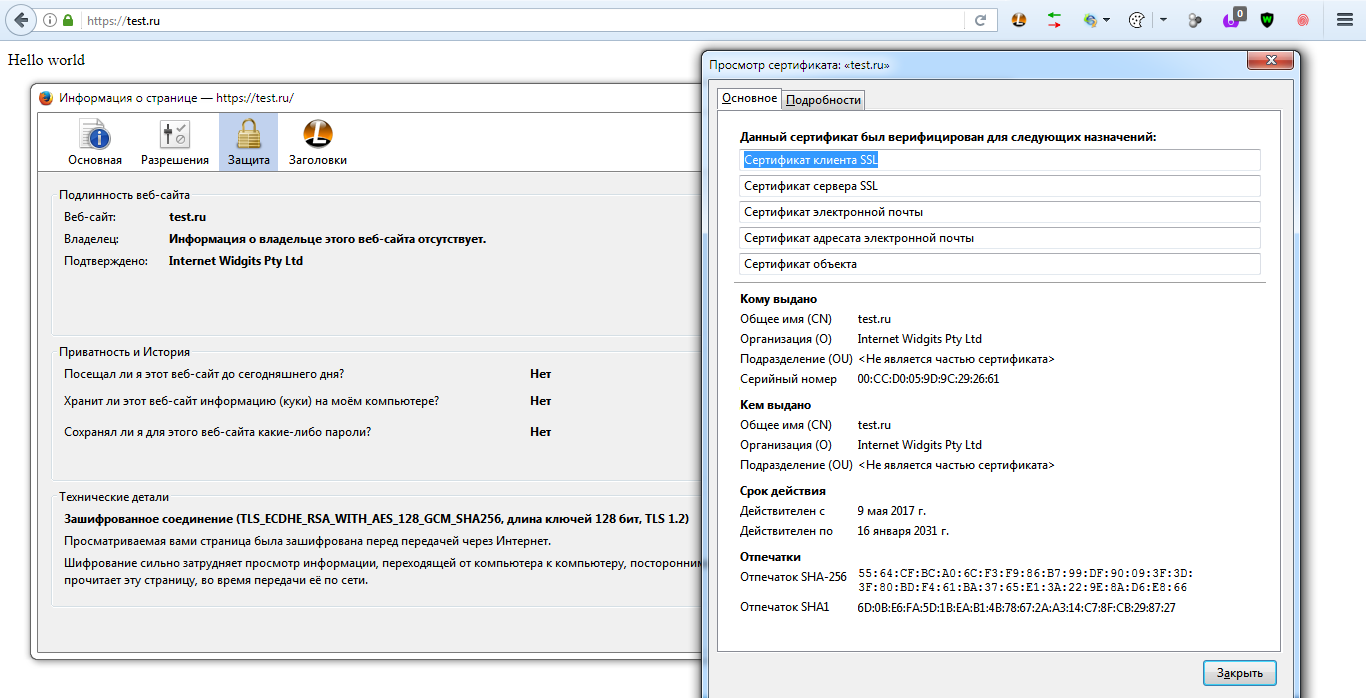
Task: Open the Заголовки page info section
Action: point(318,142)
